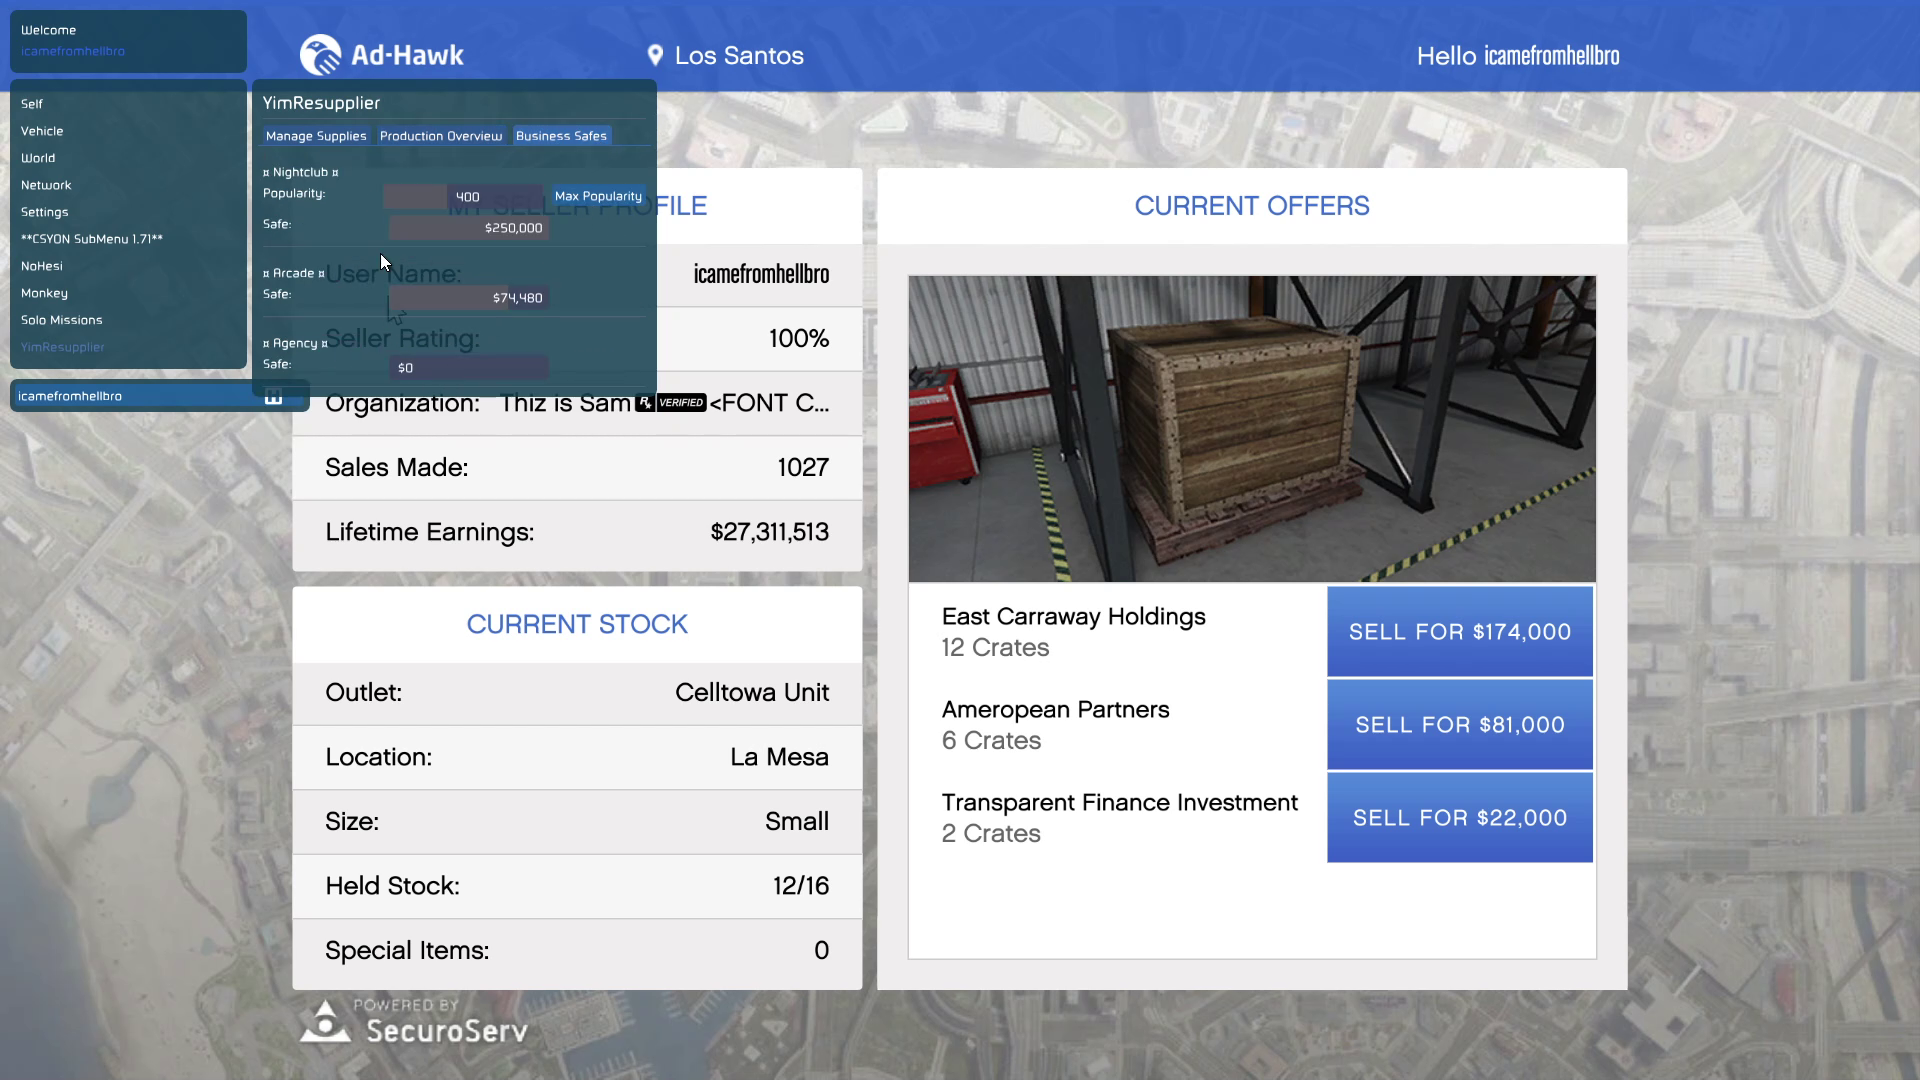Click the Ad-Hawk eagle logo icon
The height and width of the screenshot is (1080, 1920).
(321, 56)
